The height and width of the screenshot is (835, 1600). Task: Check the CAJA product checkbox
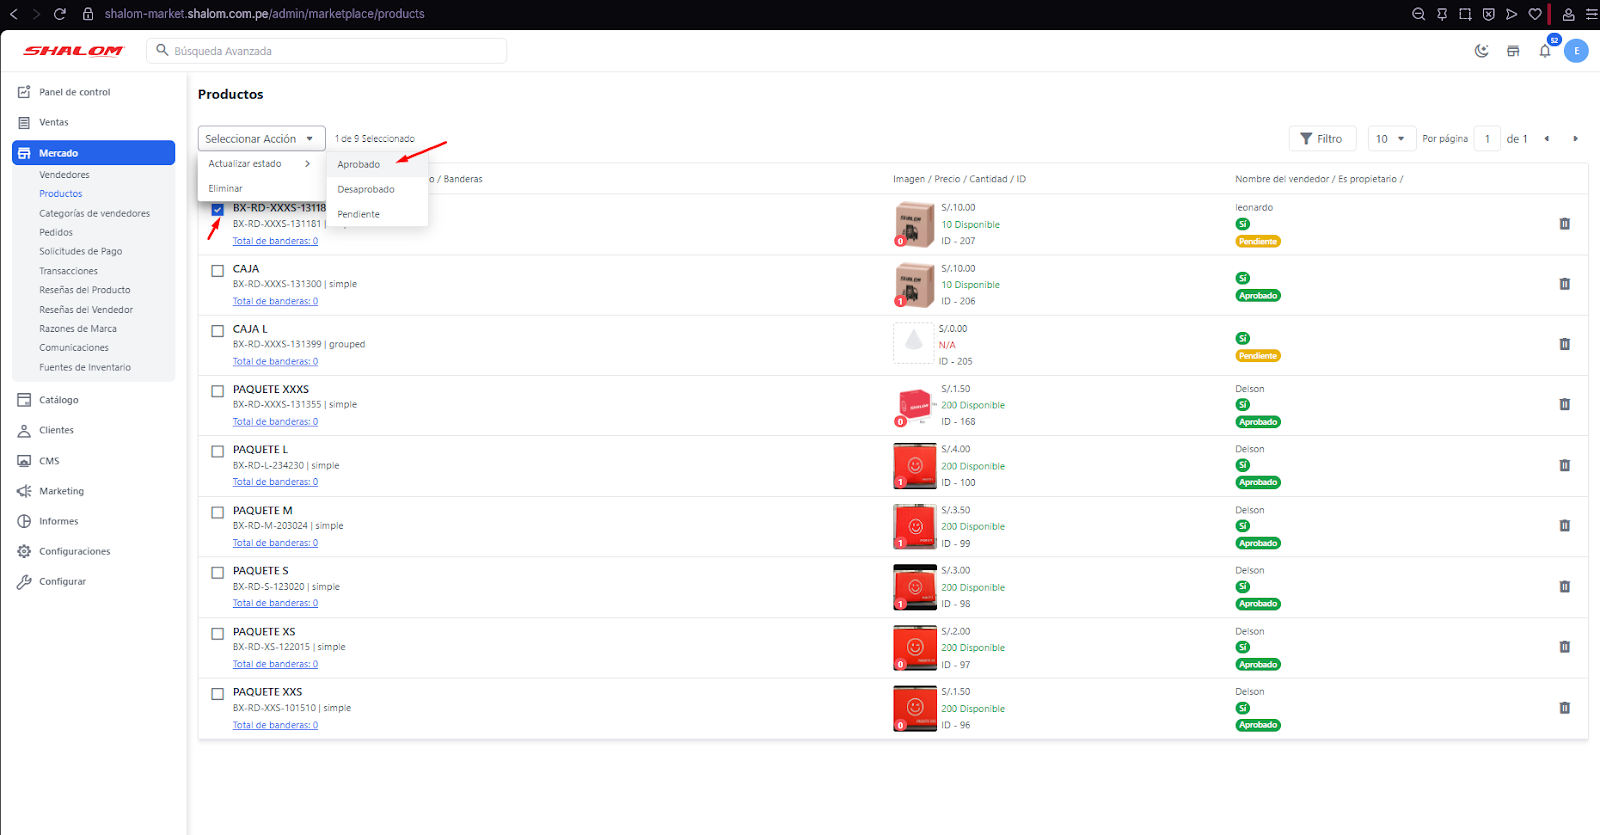point(217,270)
